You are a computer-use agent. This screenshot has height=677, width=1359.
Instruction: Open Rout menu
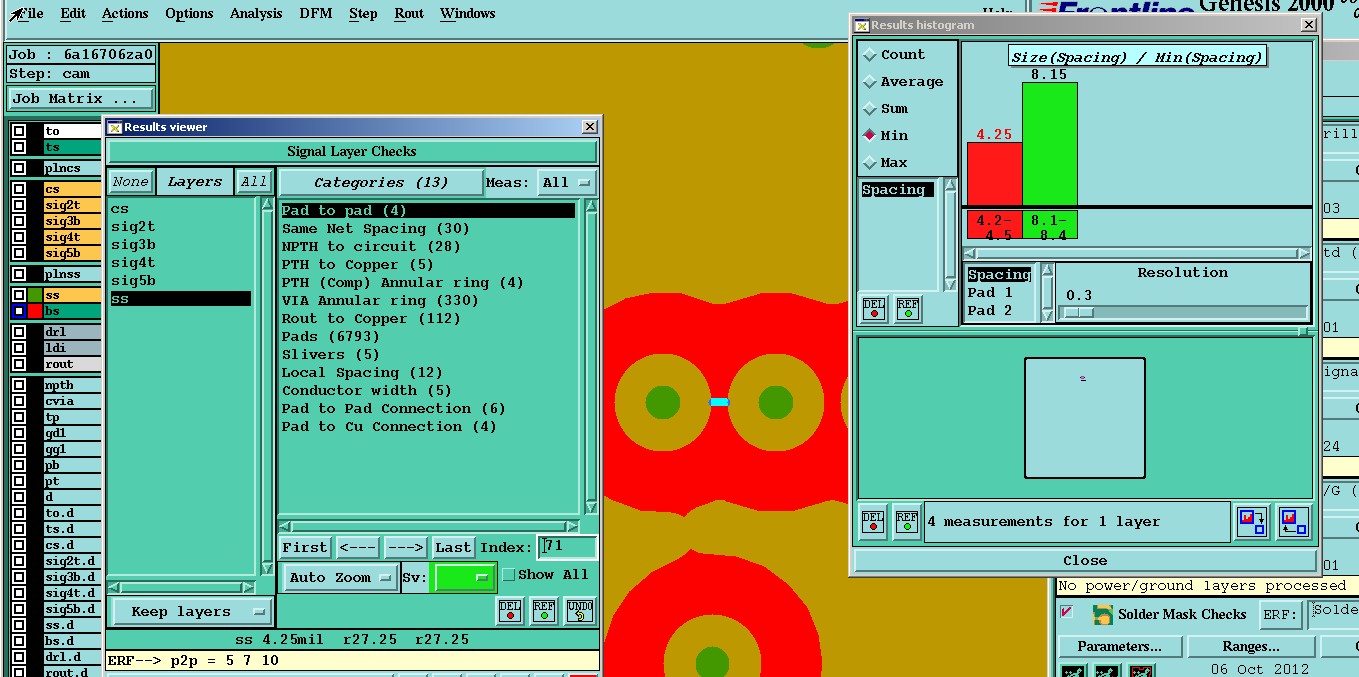(x=409, y=14)
